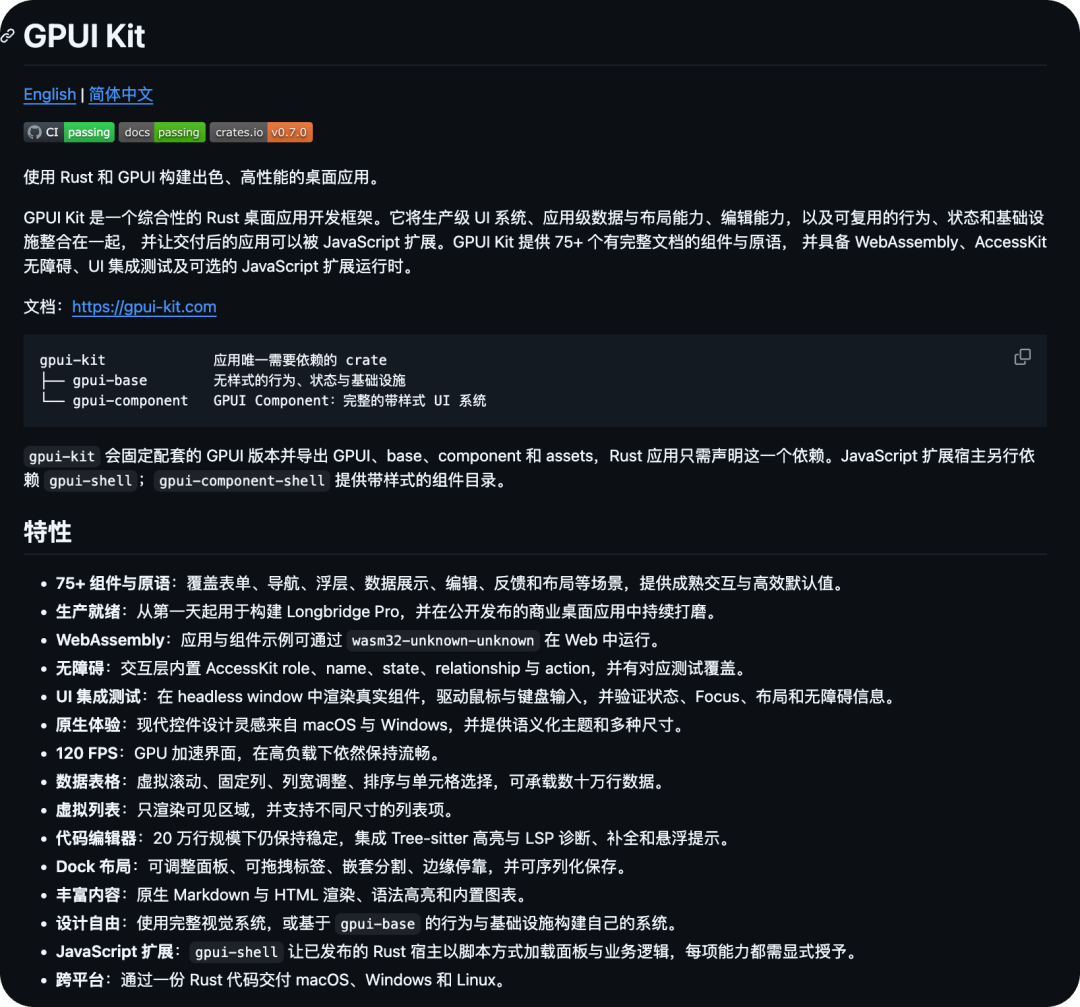
Task: Open the English README link
Action: pos(50,94)
